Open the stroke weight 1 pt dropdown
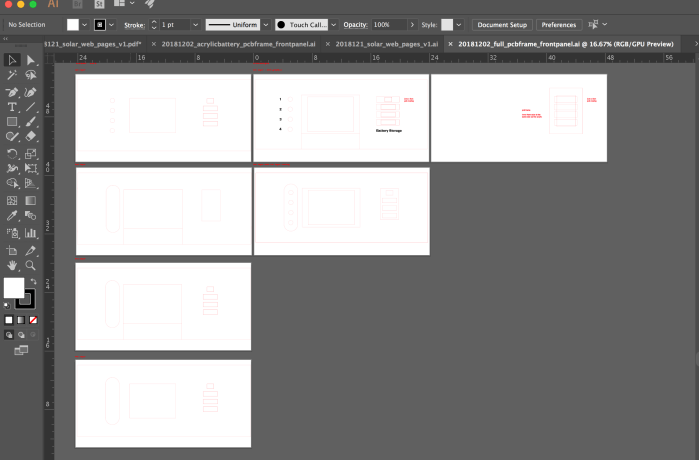Viewport: 699px width, 460px height. (194, 24)
